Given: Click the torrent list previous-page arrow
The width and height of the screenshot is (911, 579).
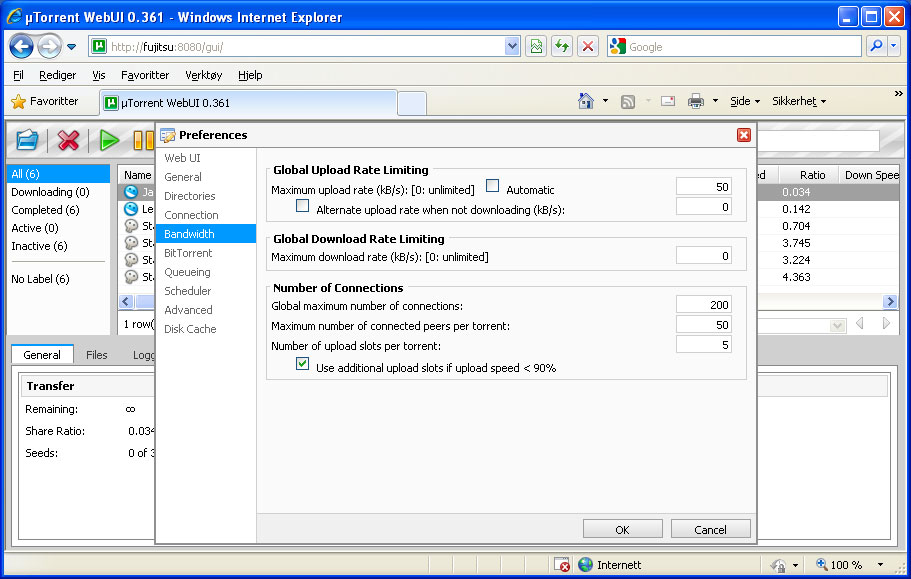Looking at the screenshot, I should pos(859,323).
